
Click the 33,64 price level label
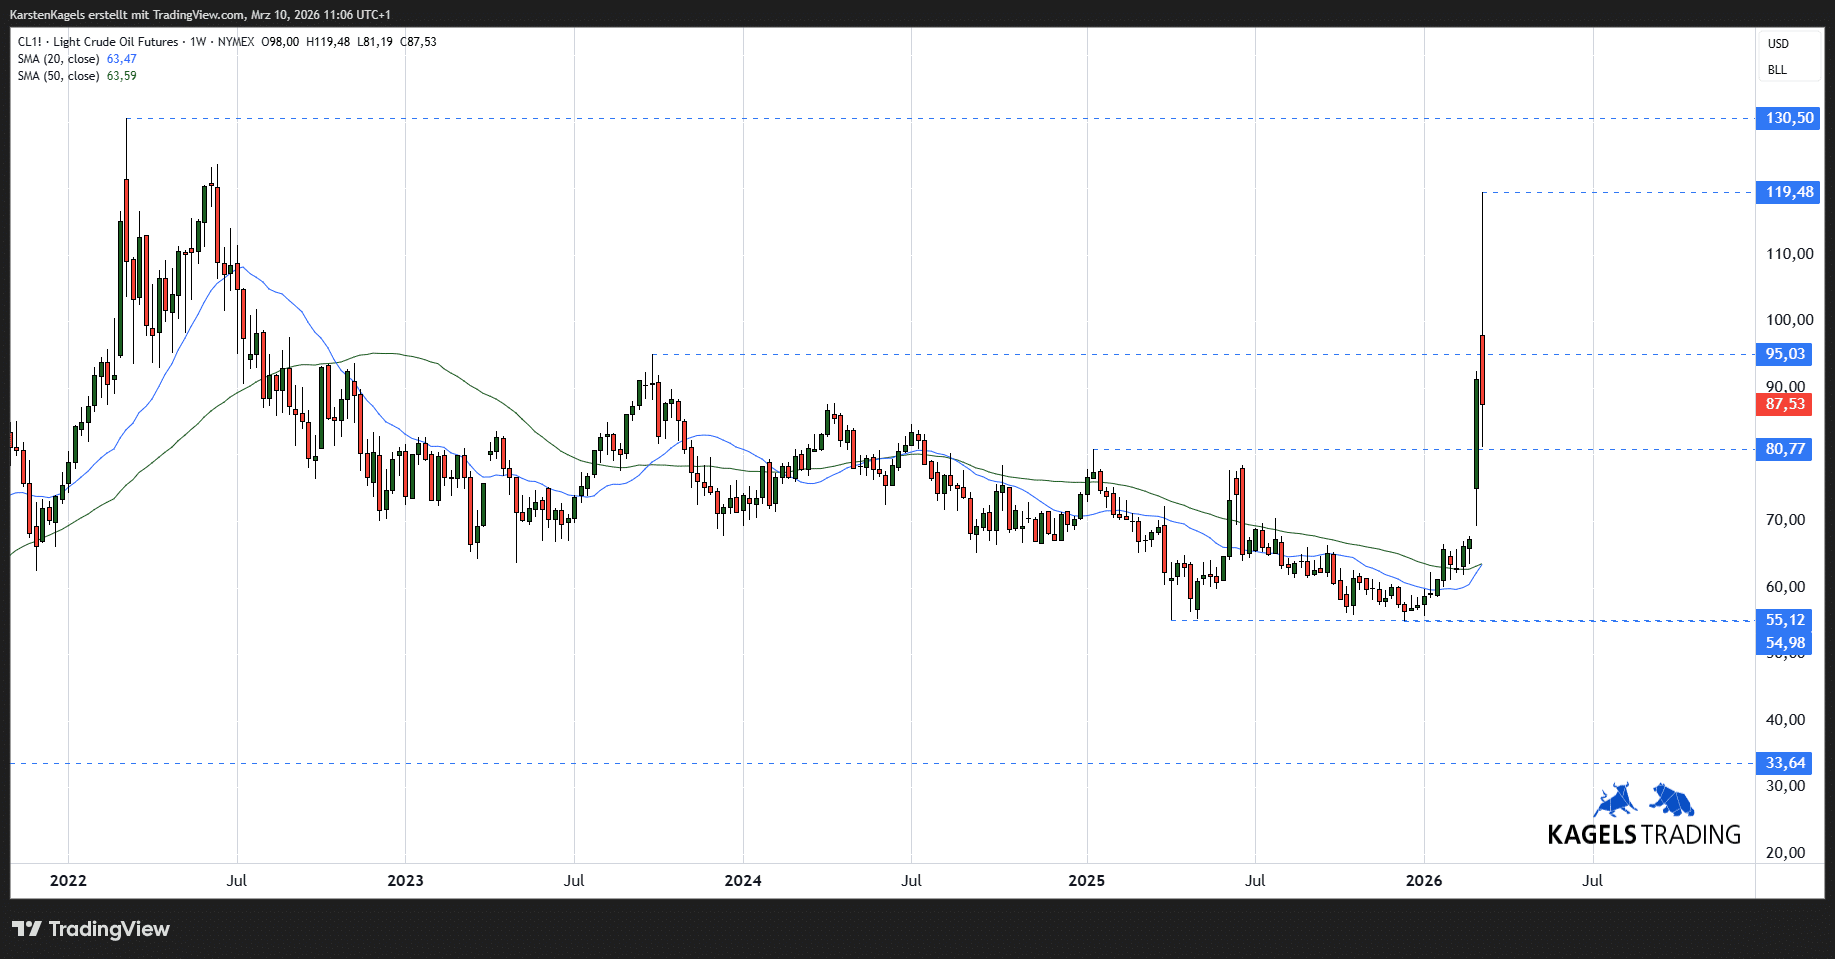1785,763
